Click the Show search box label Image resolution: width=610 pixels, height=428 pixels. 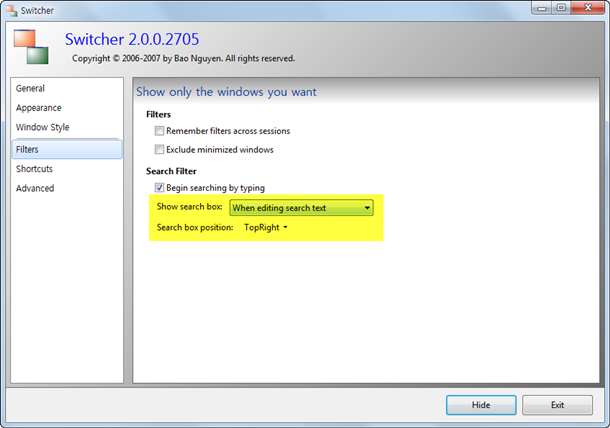click(x=189, y=207)
